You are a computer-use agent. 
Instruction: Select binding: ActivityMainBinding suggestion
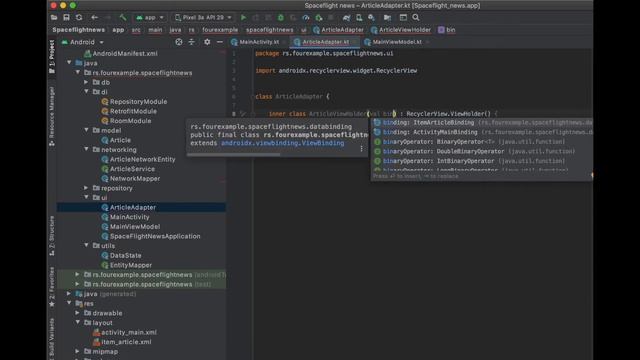pos(482,132)
